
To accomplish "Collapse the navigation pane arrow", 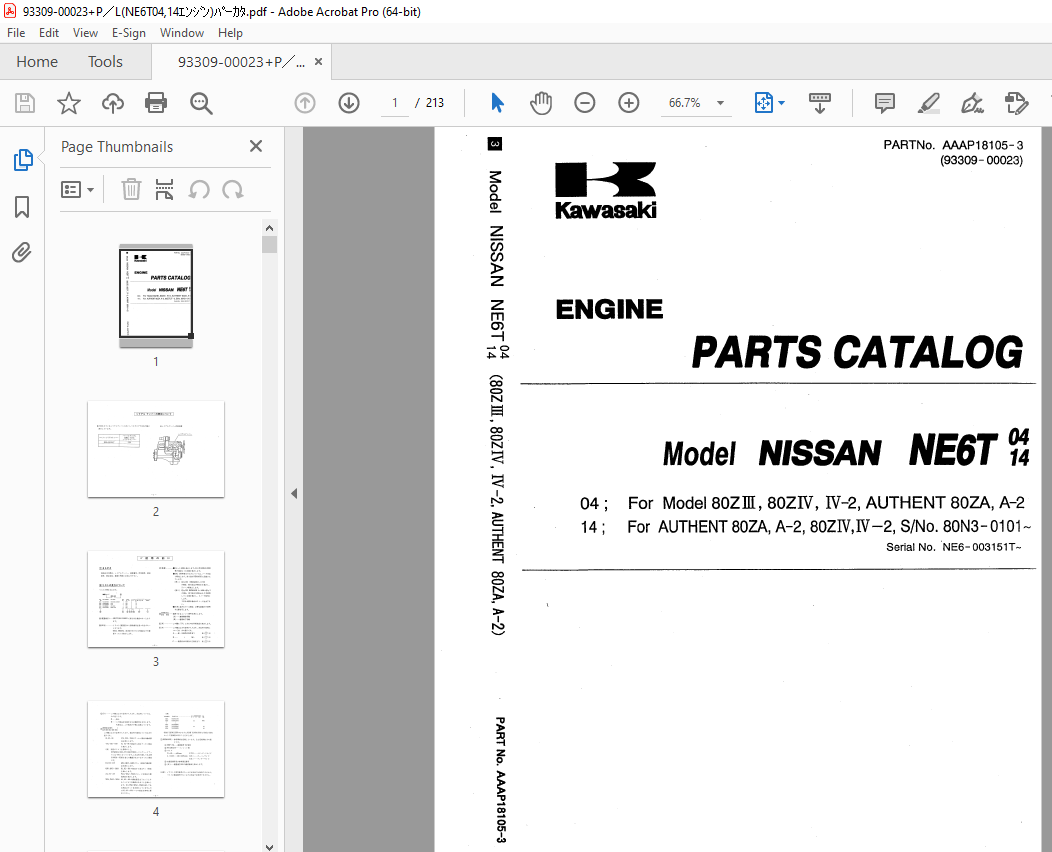I will pyautogui.click(x=294, y=493).
